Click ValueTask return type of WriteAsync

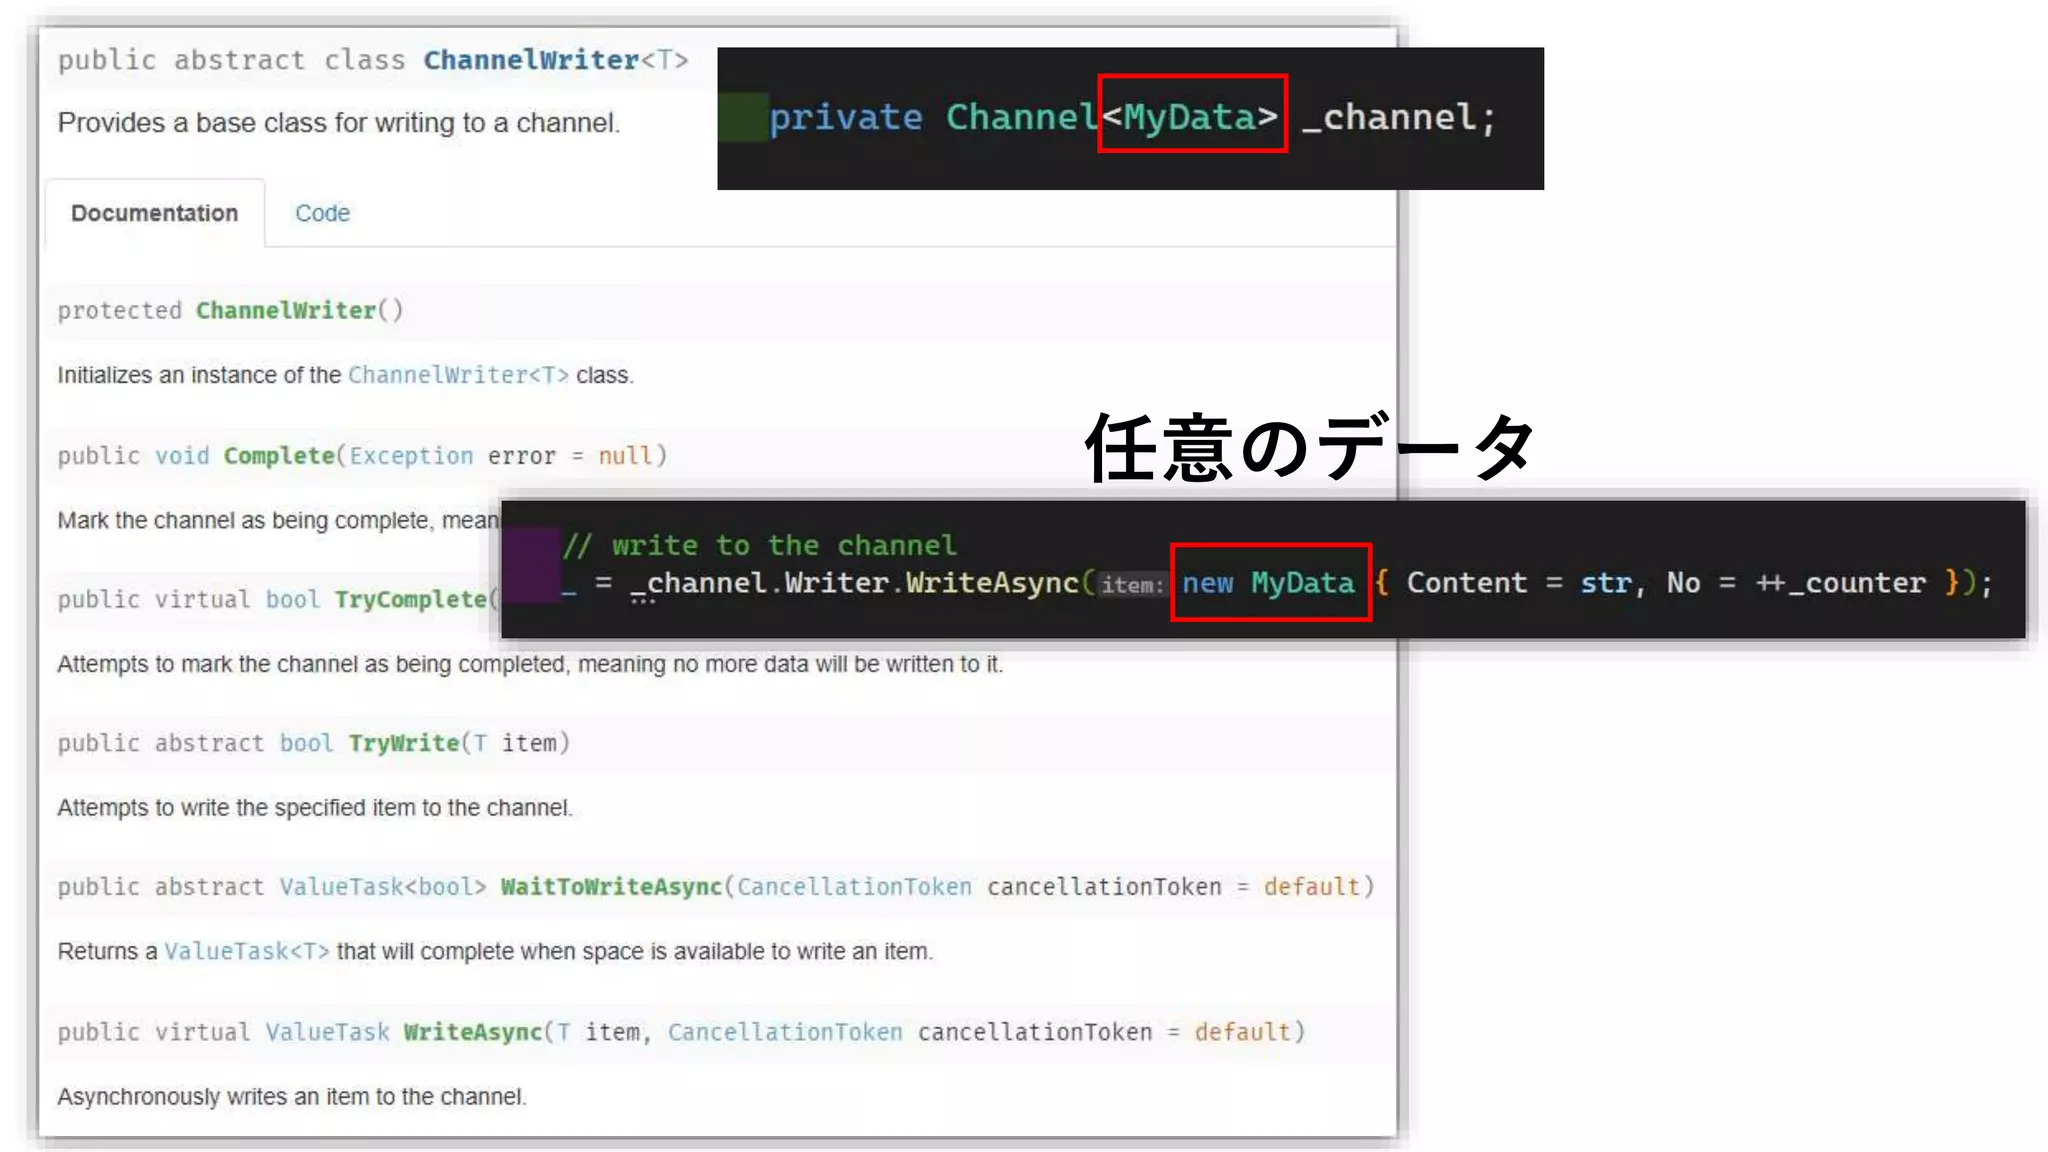327,1032
